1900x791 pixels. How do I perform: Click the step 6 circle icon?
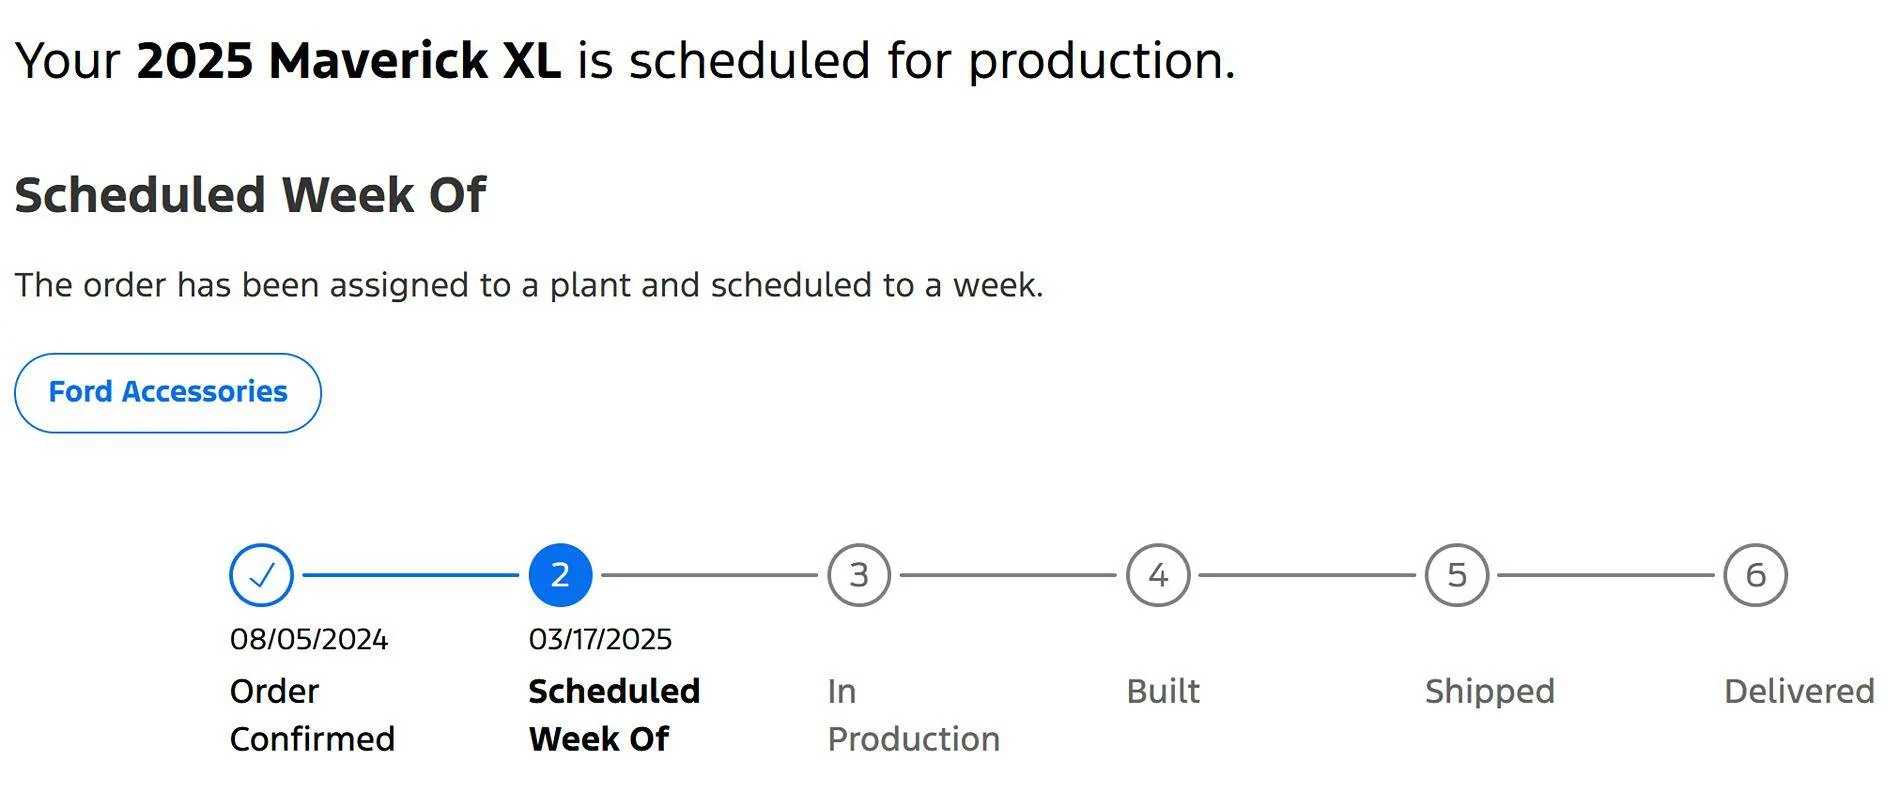(1756, 575)
